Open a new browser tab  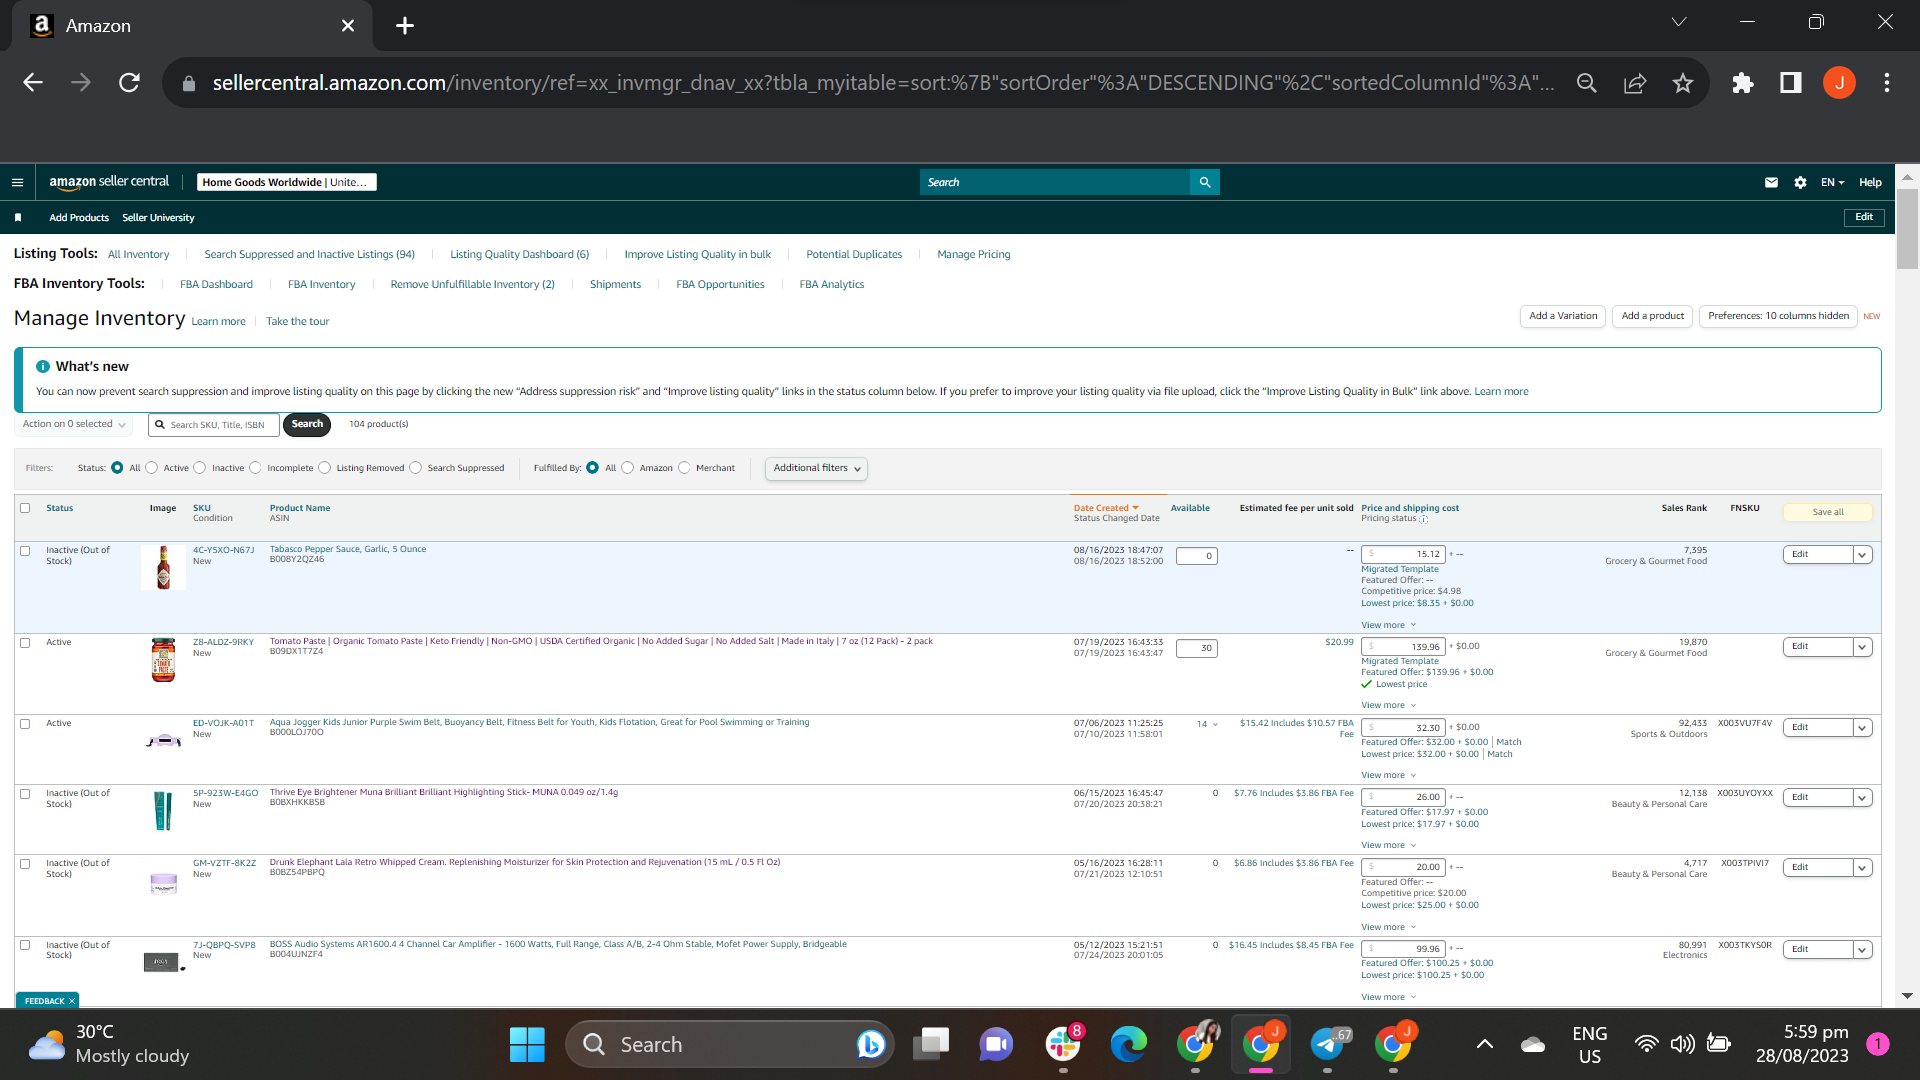[405, 26]
